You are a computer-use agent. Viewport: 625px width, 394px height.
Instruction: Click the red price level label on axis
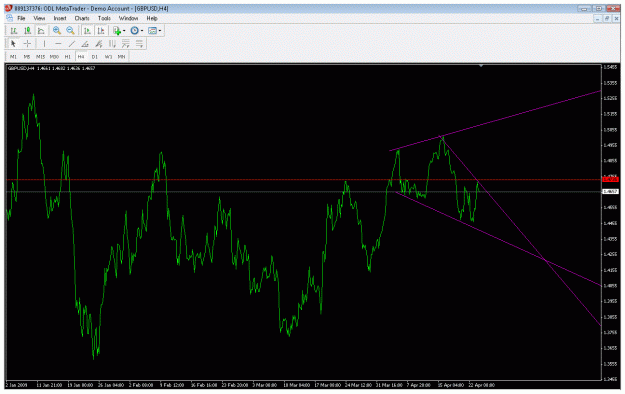click(611, 179)
